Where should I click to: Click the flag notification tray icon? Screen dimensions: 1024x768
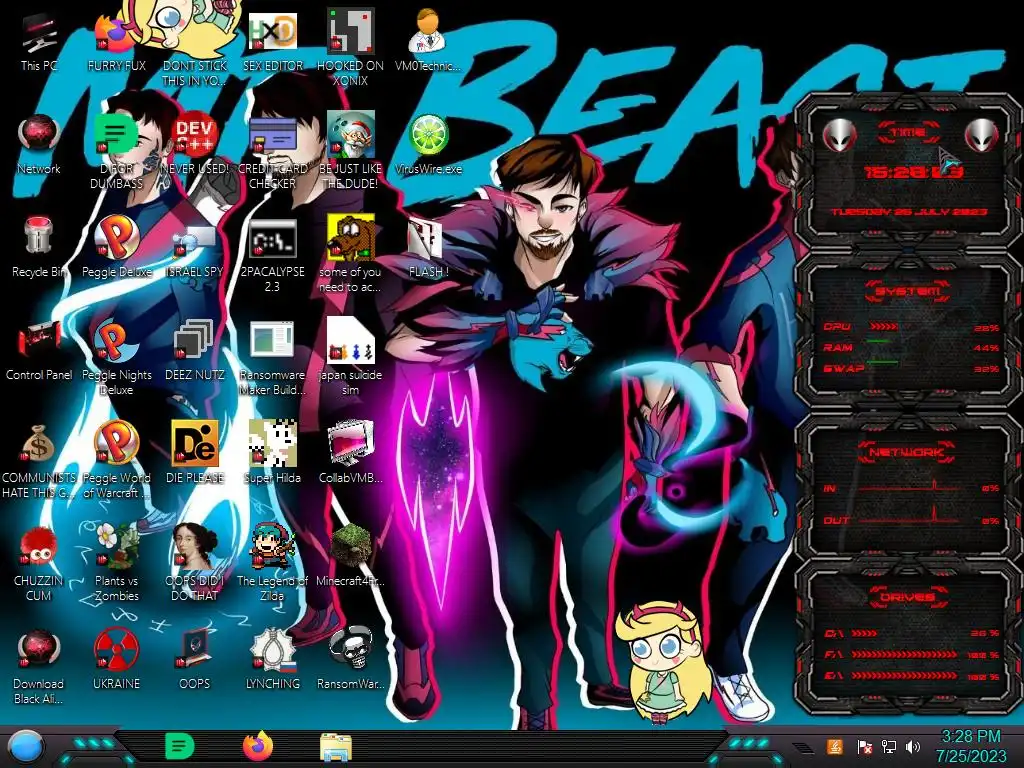pos(864,746)
